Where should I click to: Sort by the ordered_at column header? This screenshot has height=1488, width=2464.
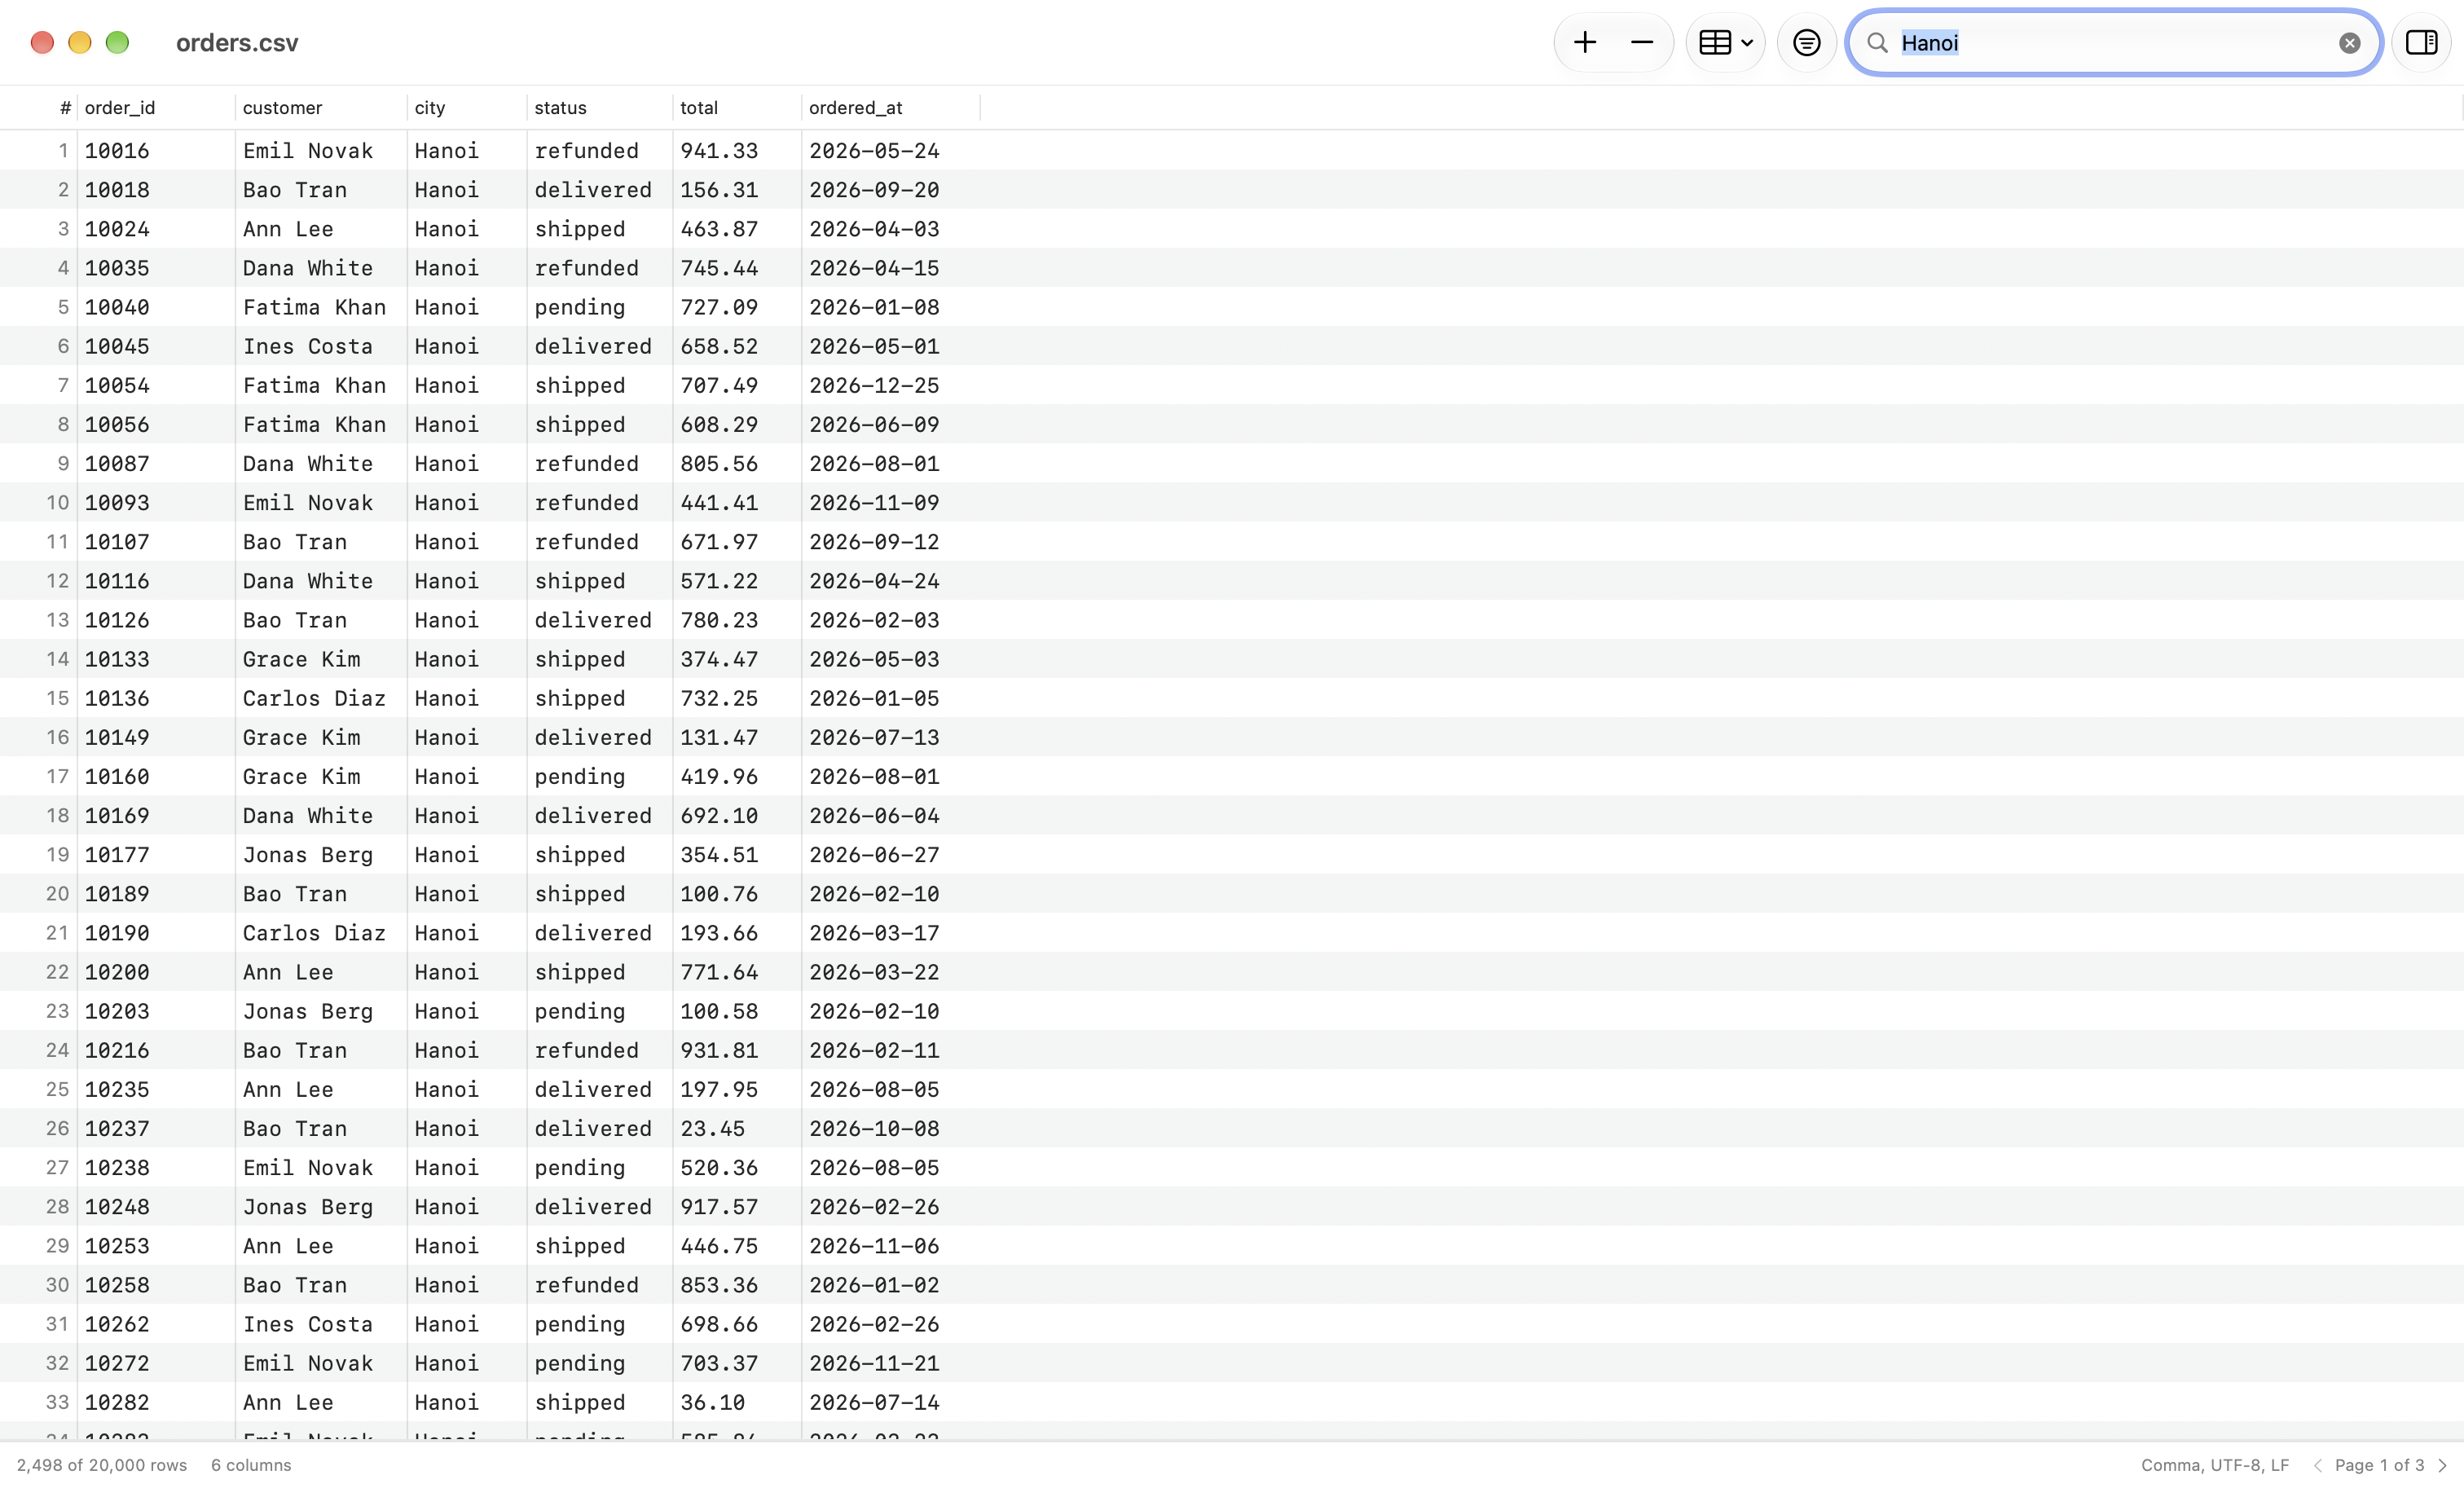[891, 107]
